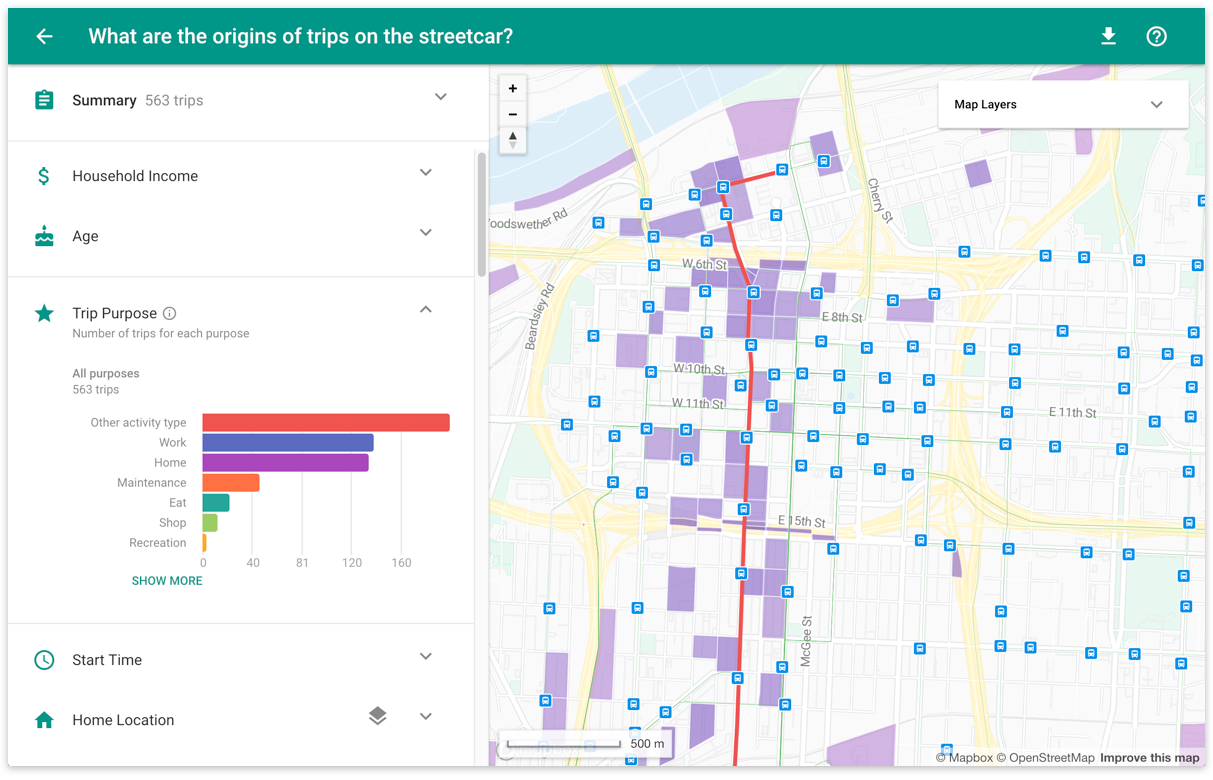Download the trip data
The width and height of the screenshot is (1213, 780).
[x=1108, y=37]
